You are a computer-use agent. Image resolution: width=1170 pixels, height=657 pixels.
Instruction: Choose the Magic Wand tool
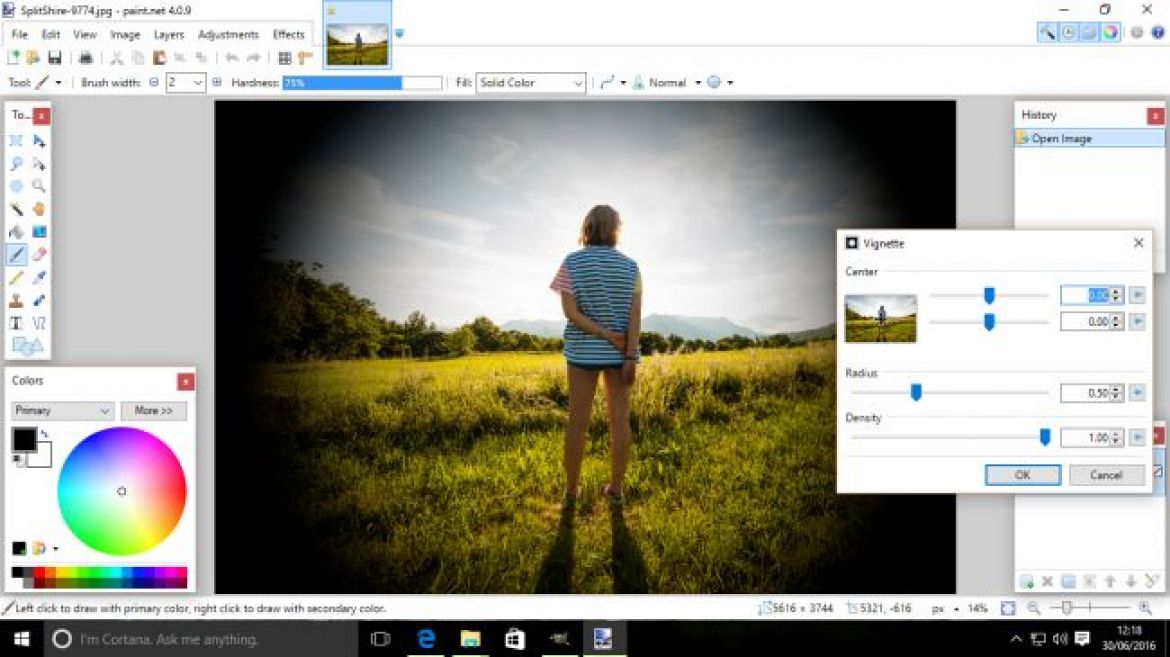click(x=17, y=209)
